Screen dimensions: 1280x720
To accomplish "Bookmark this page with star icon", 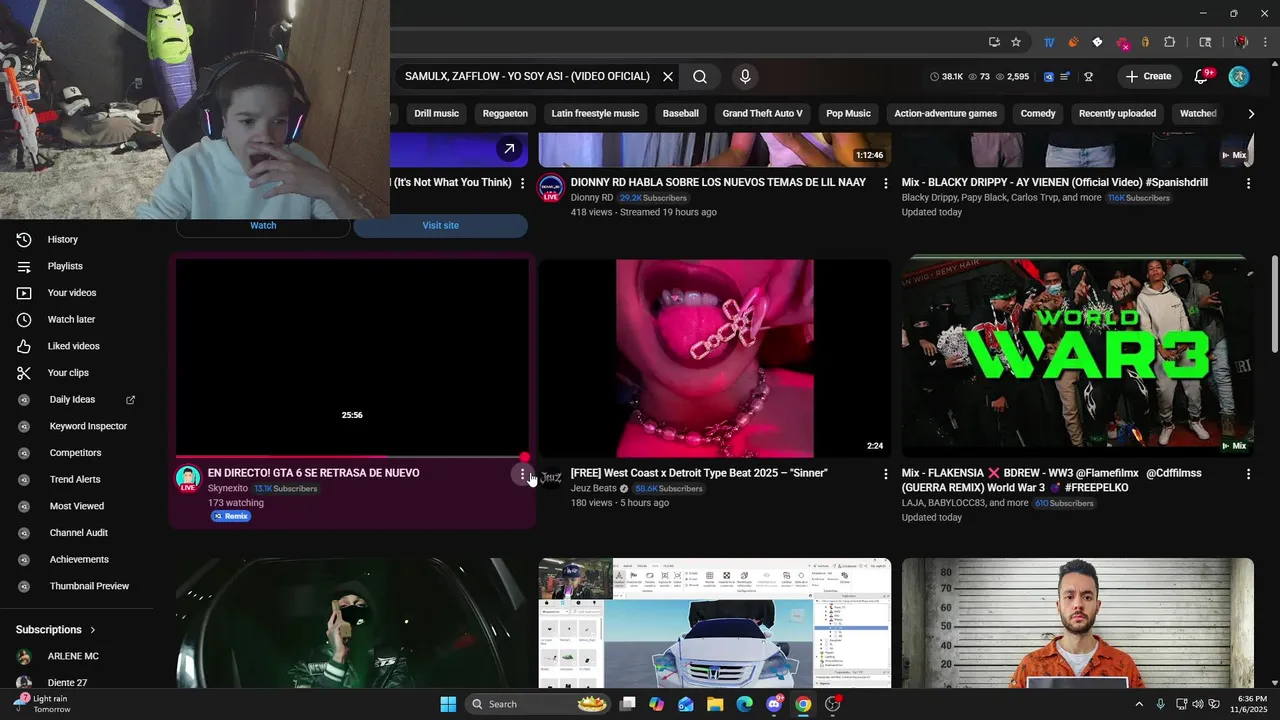I will 1016,42.
